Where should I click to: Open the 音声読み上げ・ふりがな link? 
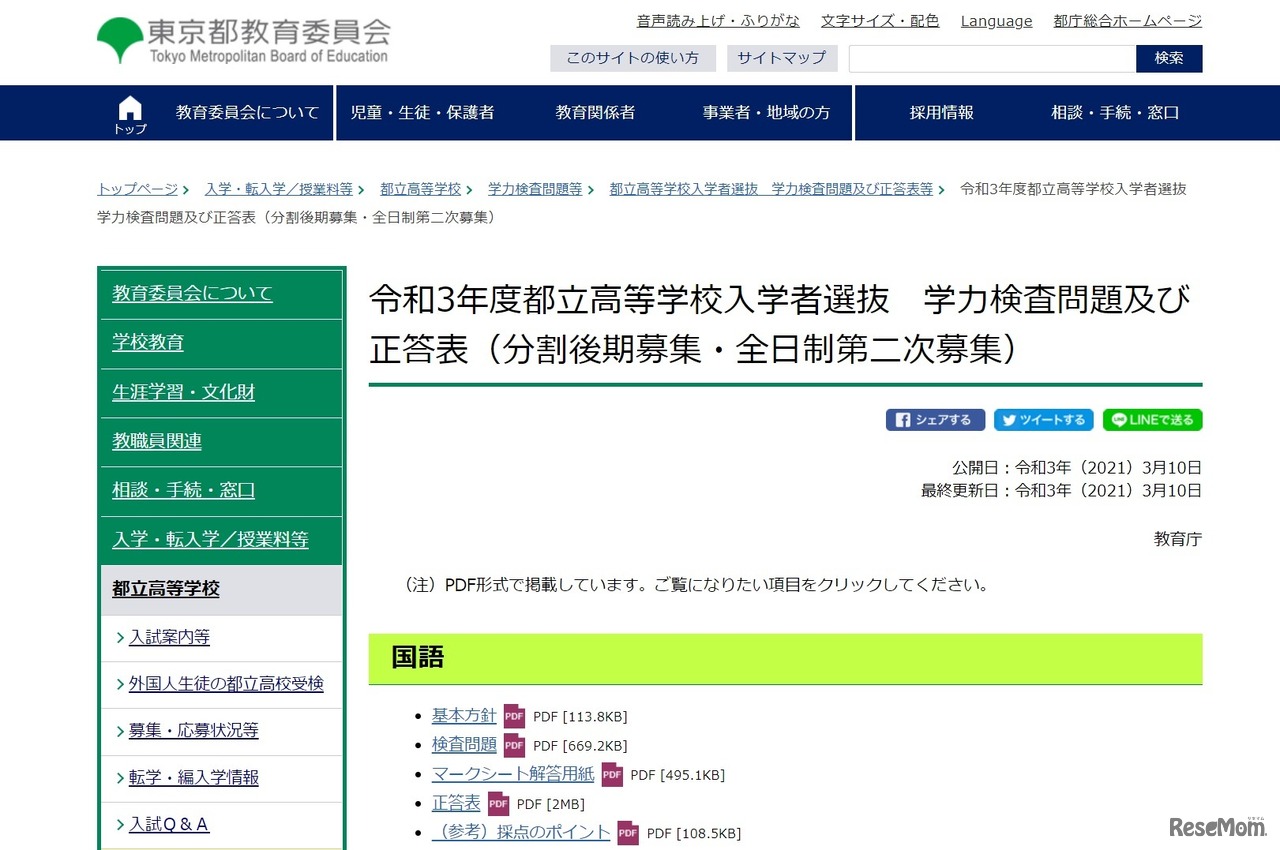[x=718, y=21]
